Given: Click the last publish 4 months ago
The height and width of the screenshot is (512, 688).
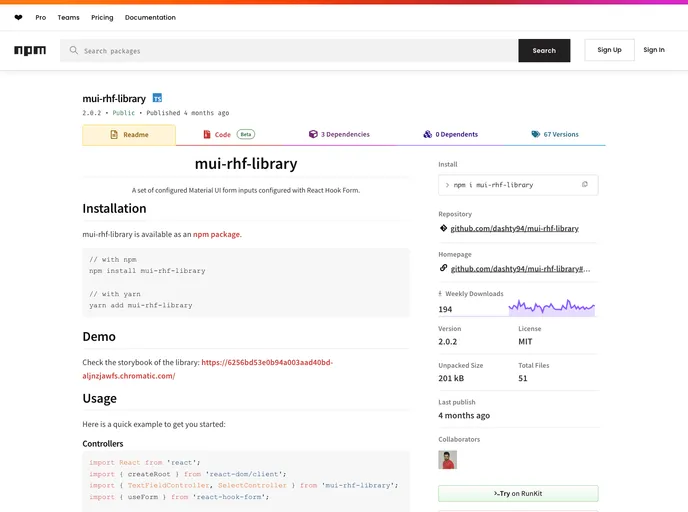Looking at the screenshot, I should pyautogui.click(x=464, y=415).
